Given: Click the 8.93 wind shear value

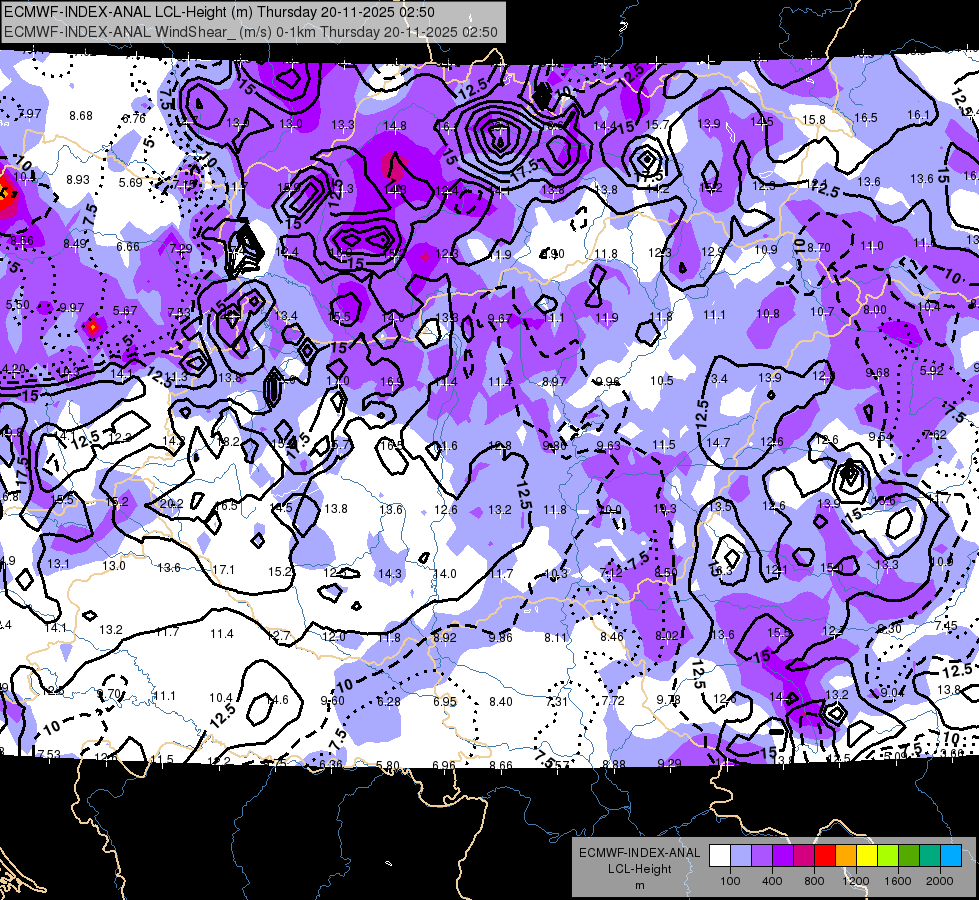Looking at the screenshot, I should 78,179.
